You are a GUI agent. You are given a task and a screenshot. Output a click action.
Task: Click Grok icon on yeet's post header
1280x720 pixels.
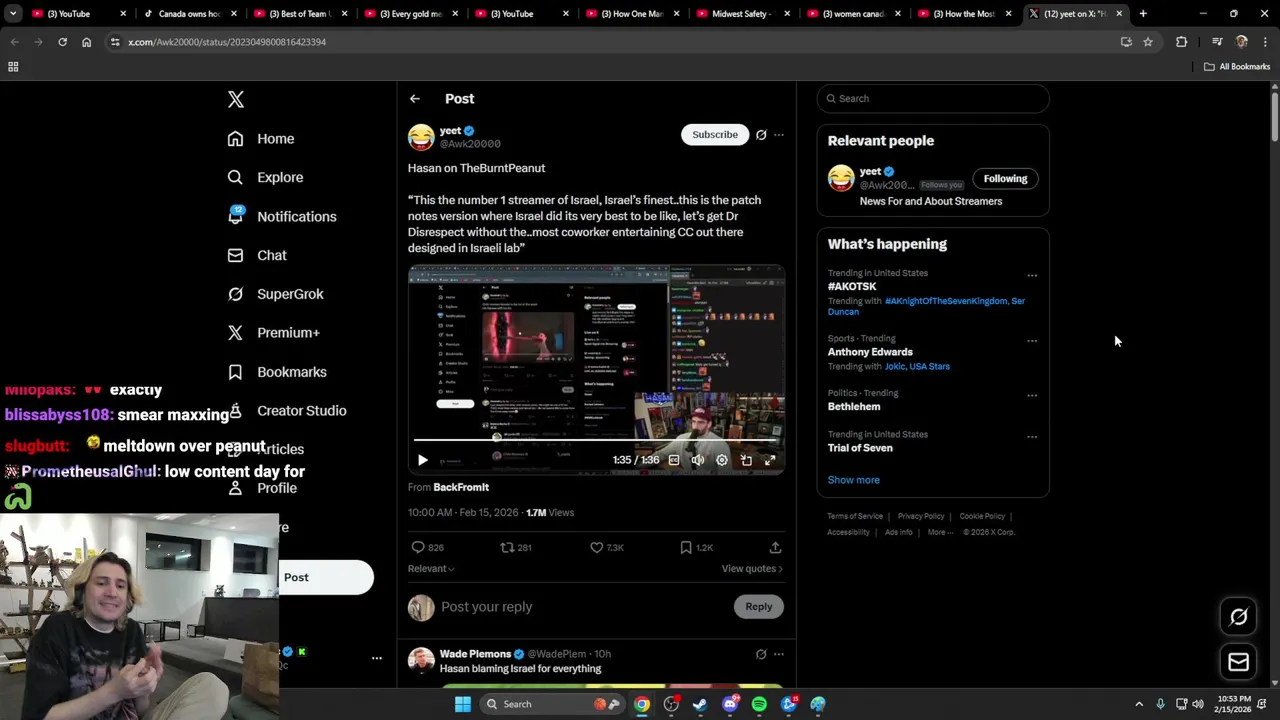coord(761,135)
